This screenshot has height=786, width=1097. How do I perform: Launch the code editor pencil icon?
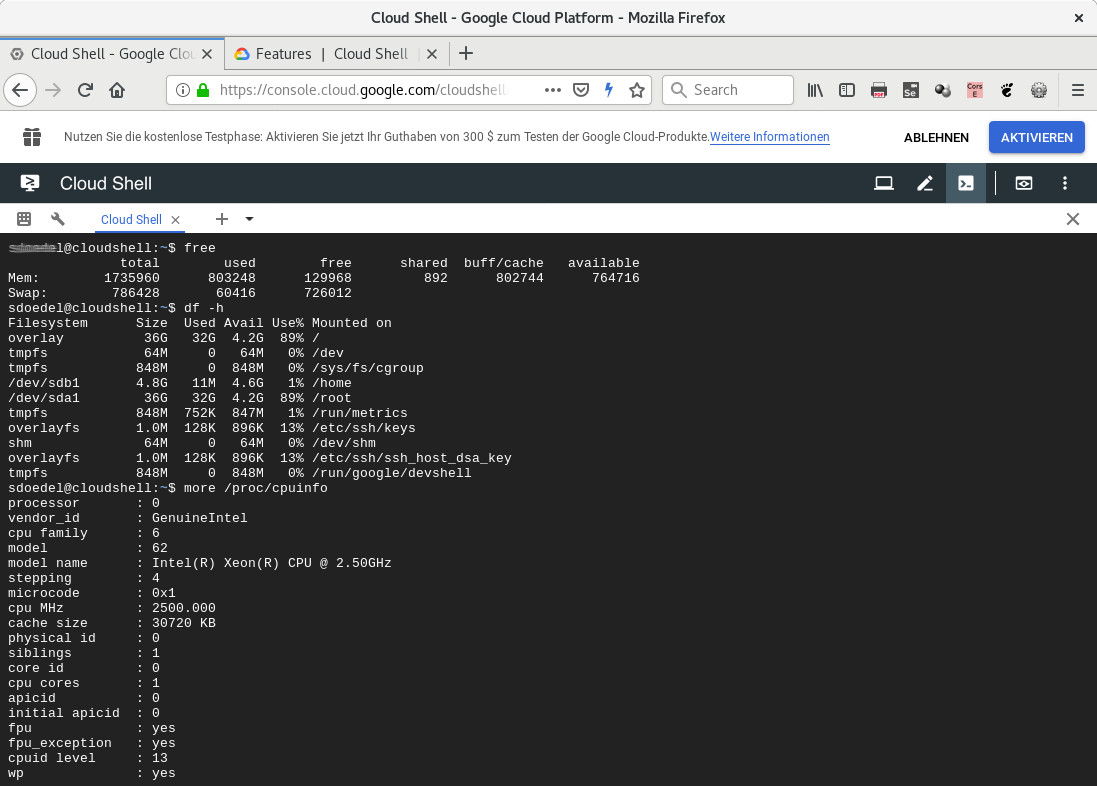click(x=925, y=183)
